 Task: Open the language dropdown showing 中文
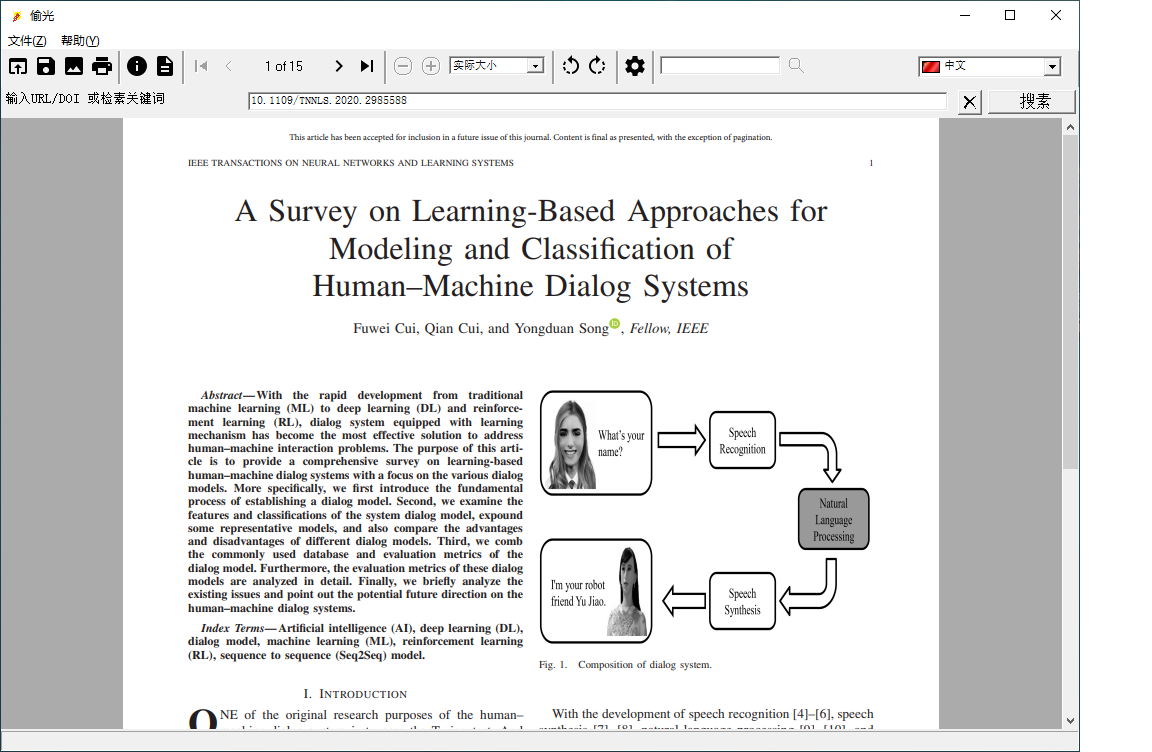point(990,66)
